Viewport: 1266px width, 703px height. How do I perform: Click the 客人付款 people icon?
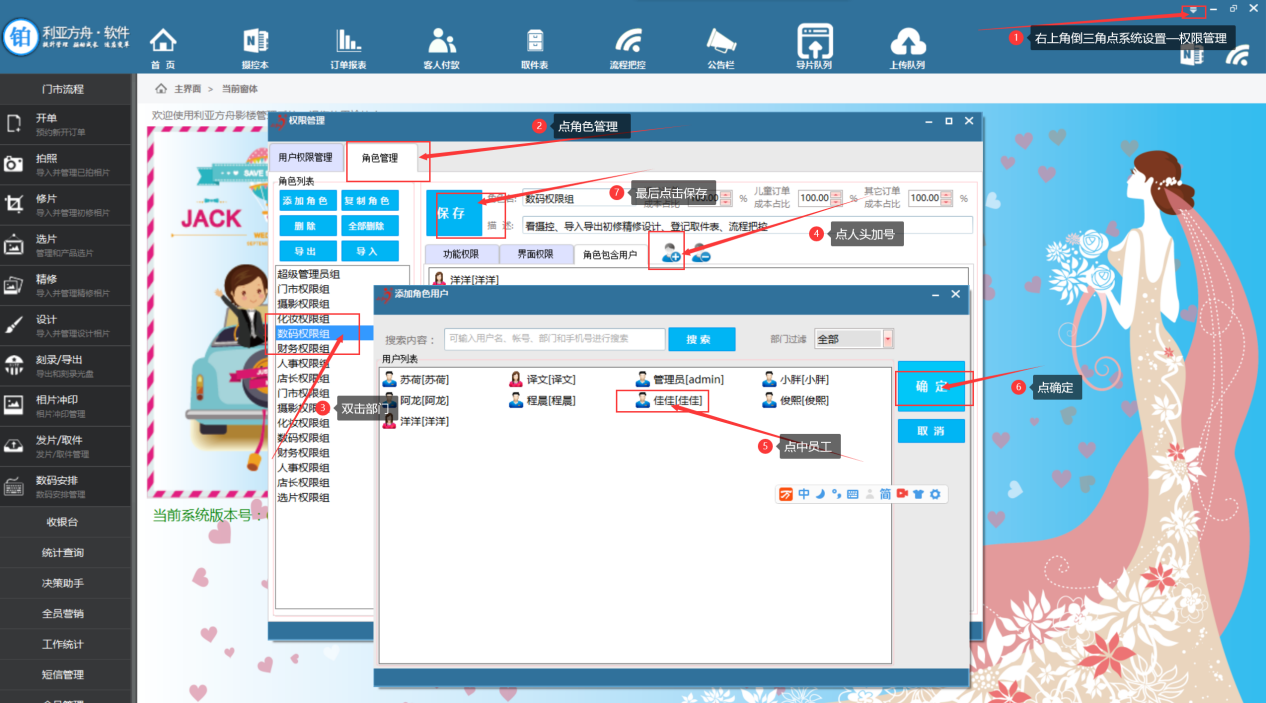[441, 42]
